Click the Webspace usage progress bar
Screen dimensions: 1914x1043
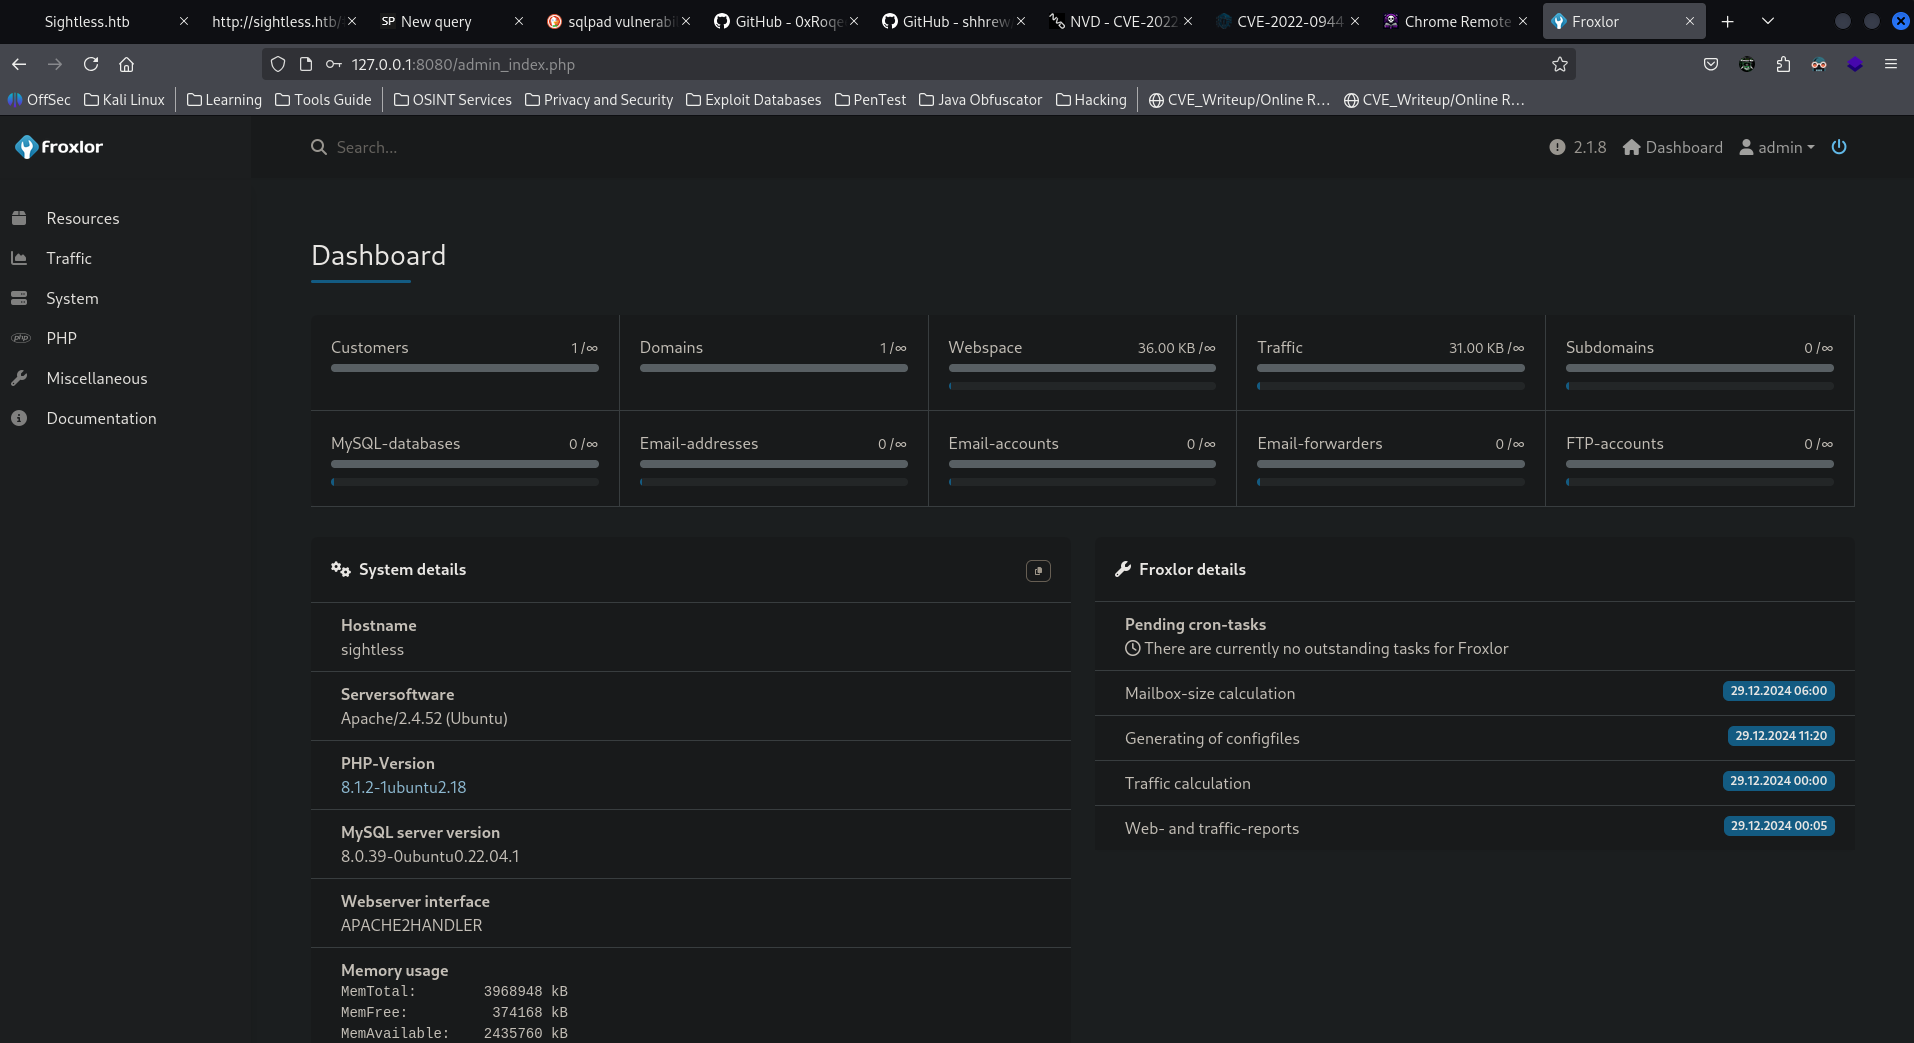pos(1082,368)
